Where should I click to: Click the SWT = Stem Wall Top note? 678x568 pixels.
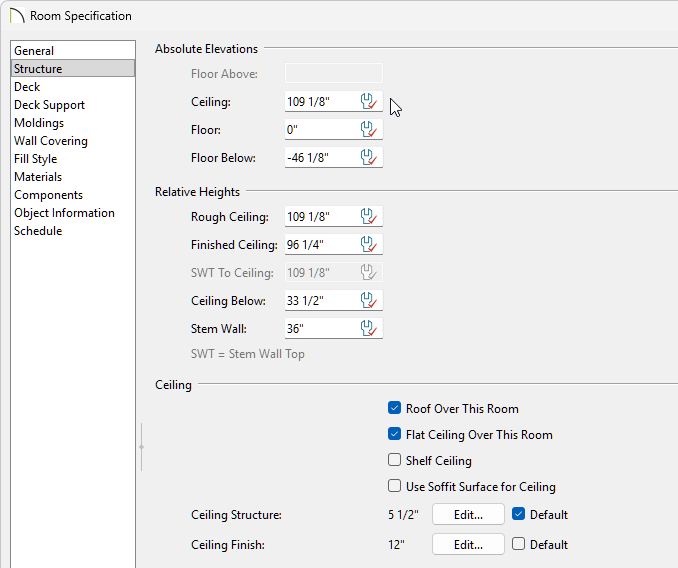[x=248, y=354]
